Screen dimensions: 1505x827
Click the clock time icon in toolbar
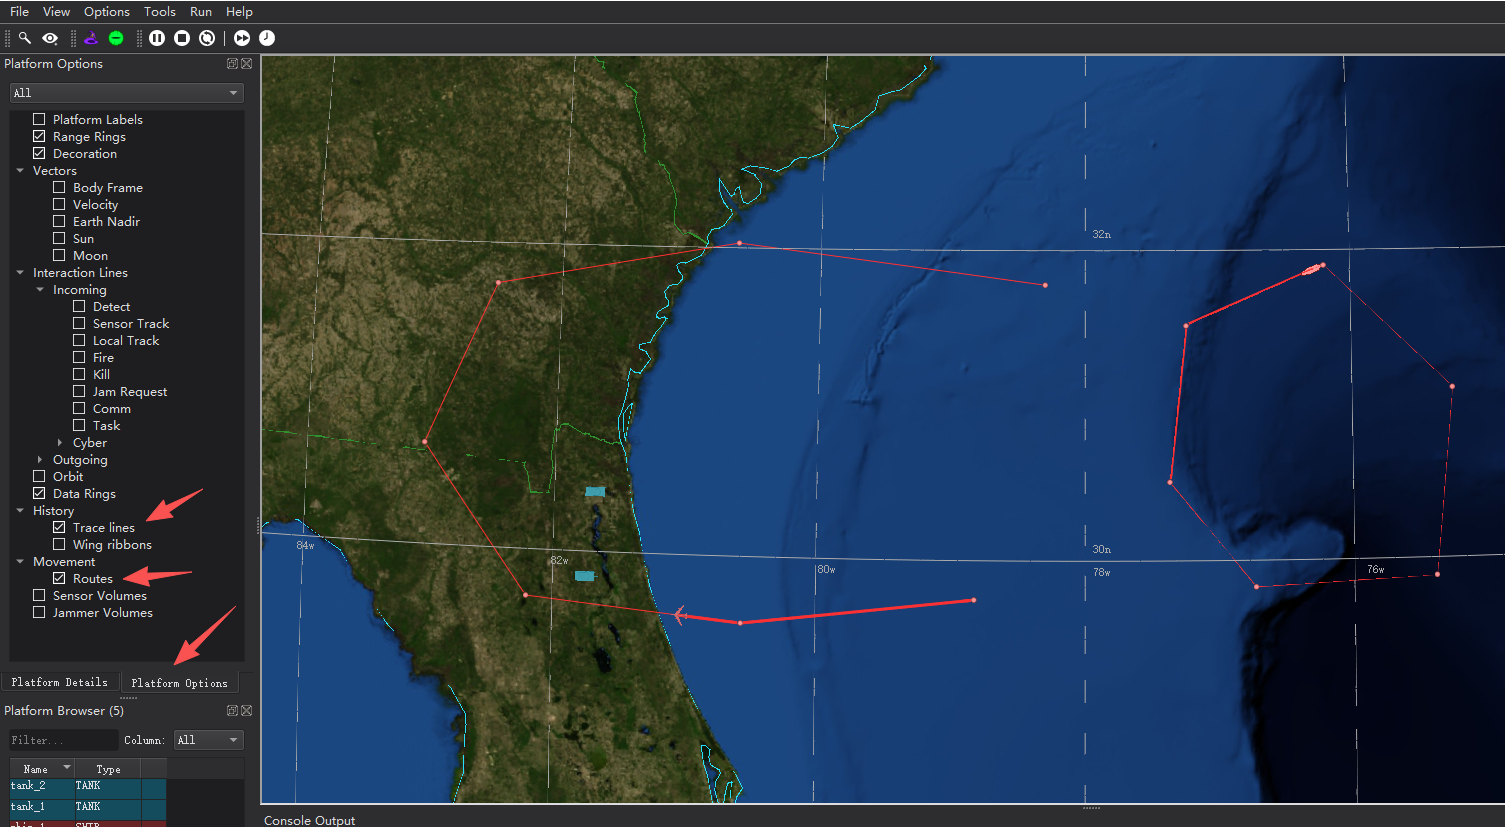click(x=267, y=38)
